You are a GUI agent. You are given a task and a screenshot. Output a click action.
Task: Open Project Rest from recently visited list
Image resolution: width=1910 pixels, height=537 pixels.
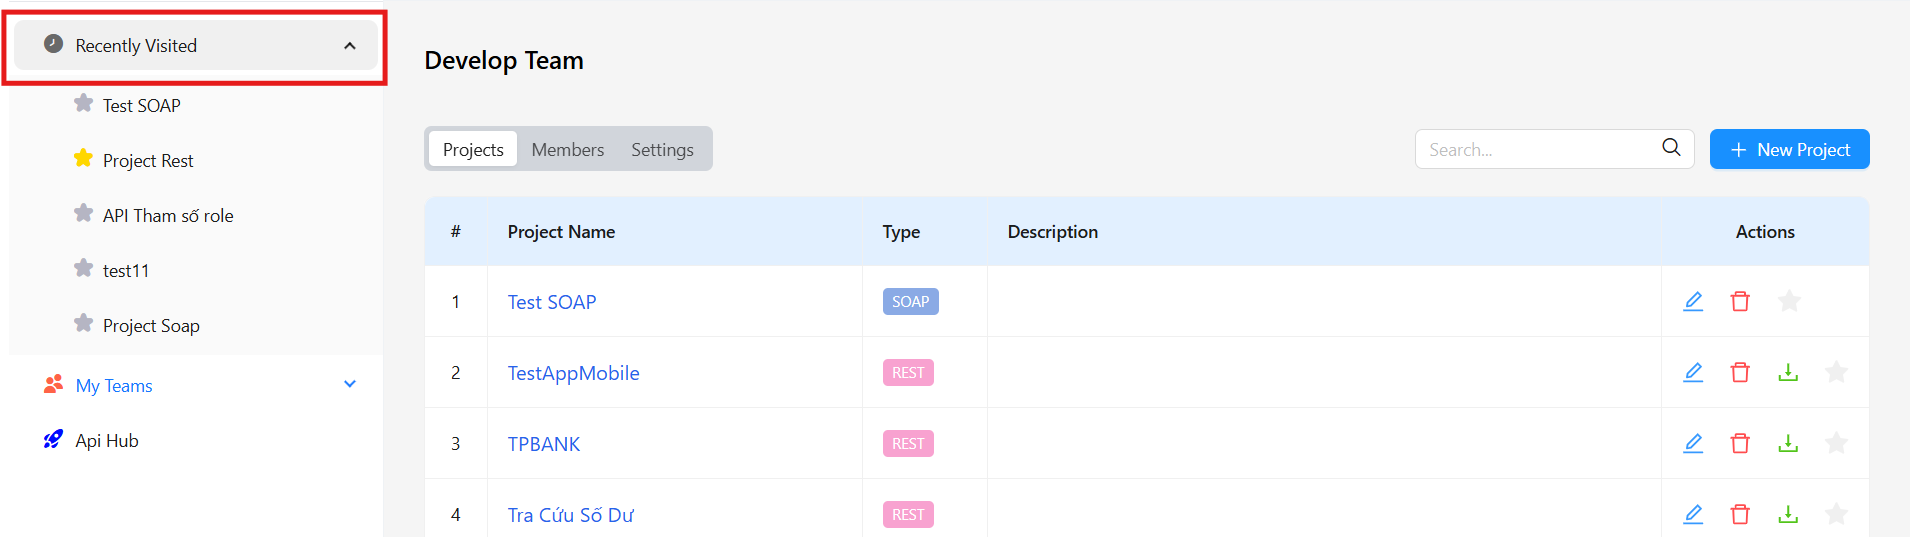tap(148, 161)
